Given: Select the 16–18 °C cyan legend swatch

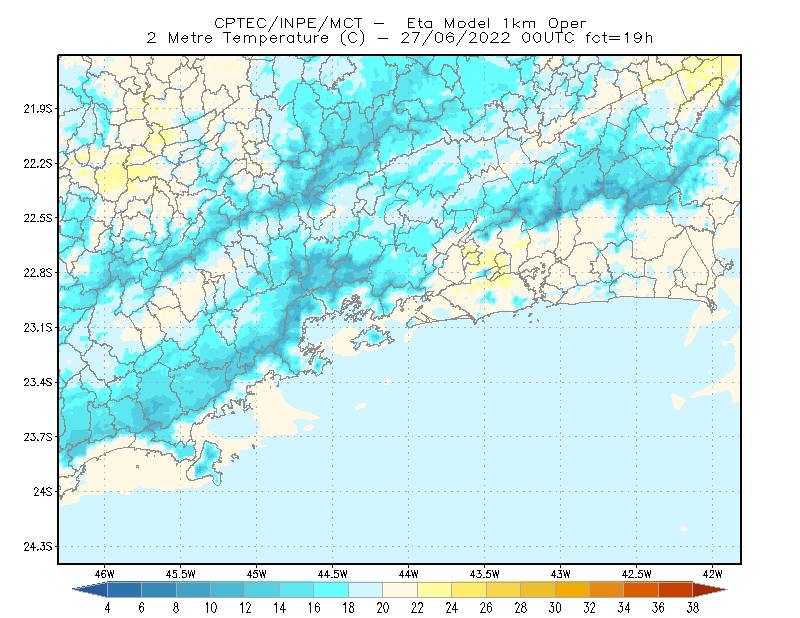Looking at the screenshot, I should tap(331, 590).
